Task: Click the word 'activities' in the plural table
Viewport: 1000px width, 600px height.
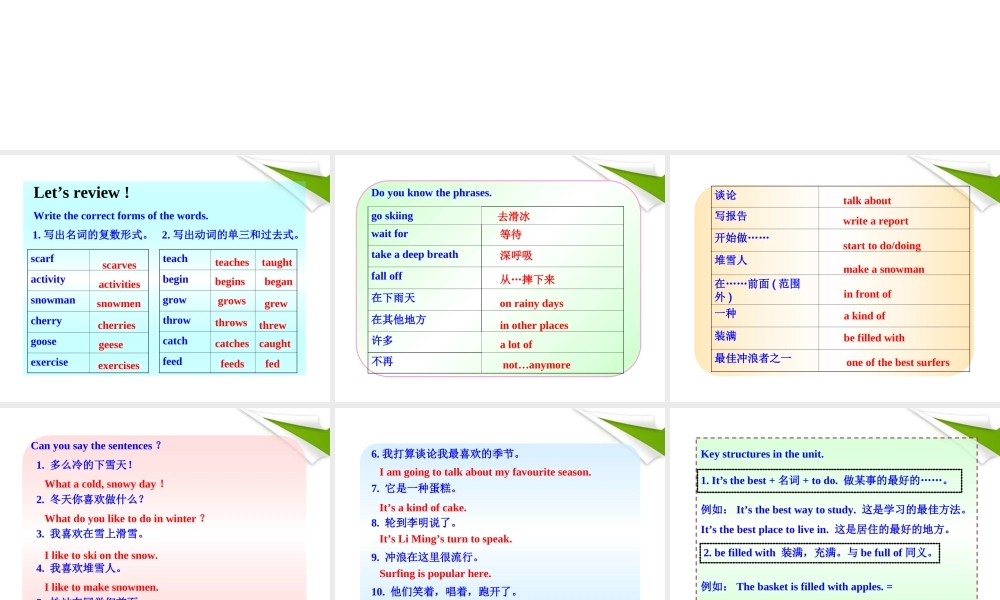Action: (x=119, y=284)
